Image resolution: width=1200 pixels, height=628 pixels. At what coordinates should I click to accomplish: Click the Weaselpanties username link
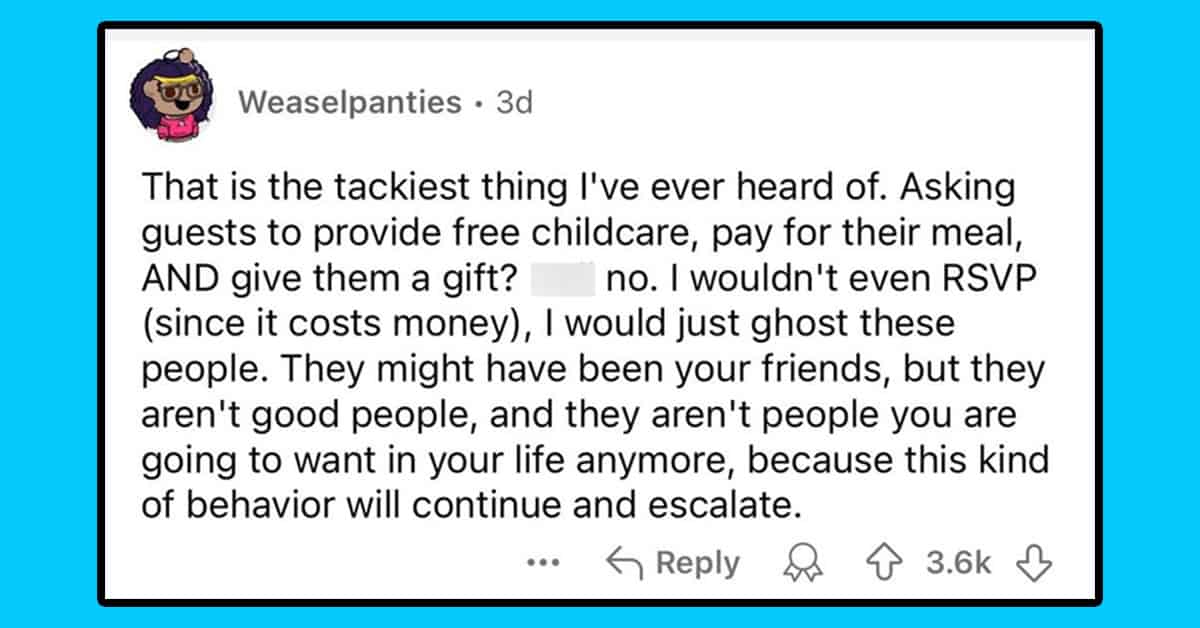coord(351,102)
